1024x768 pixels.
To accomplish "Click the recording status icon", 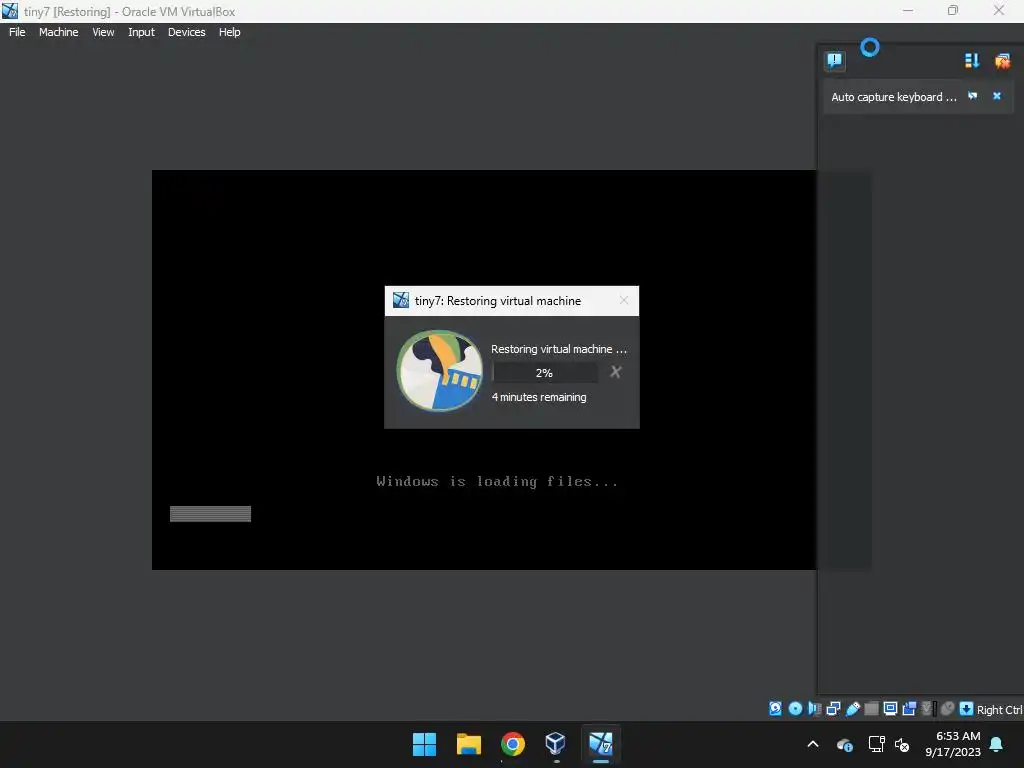I will point(909,709).
